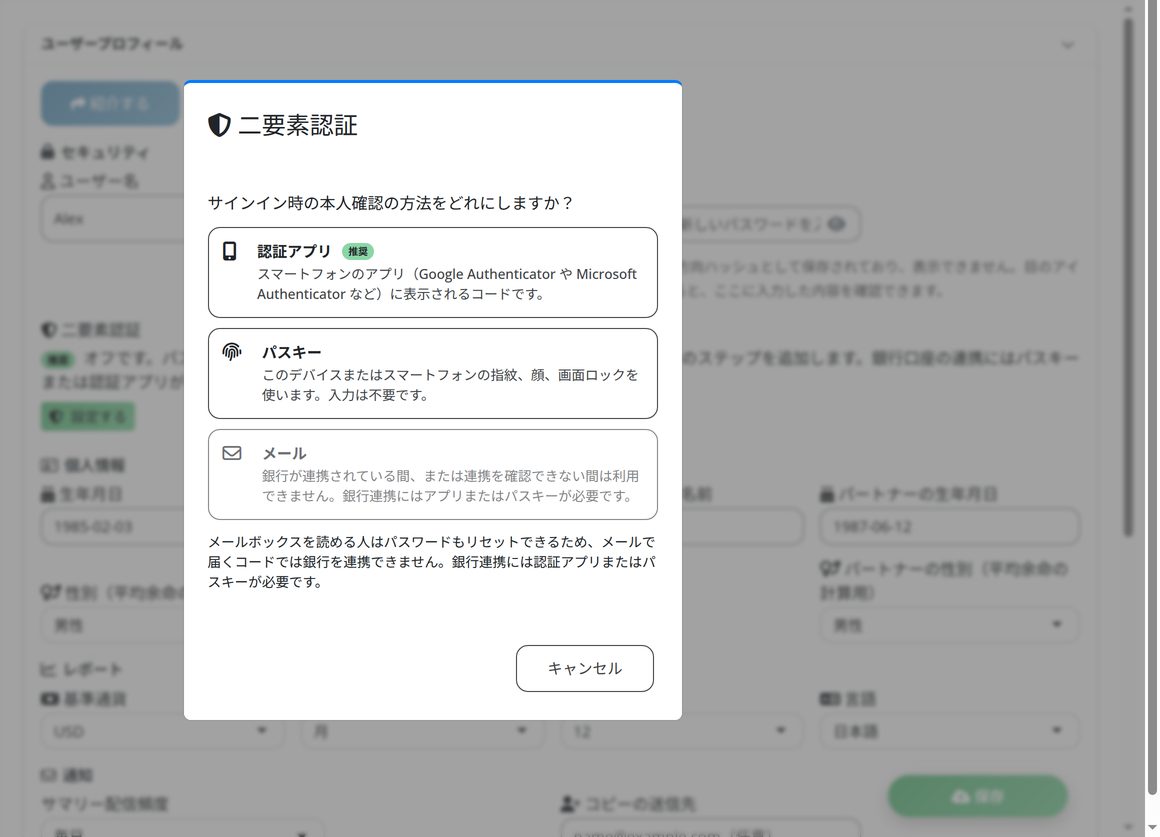Image resolution: width=1160 pixels, height=837 pixels.
Task: Click the smartphone icon in 認証アプリ option
Action: click(230, 251)
